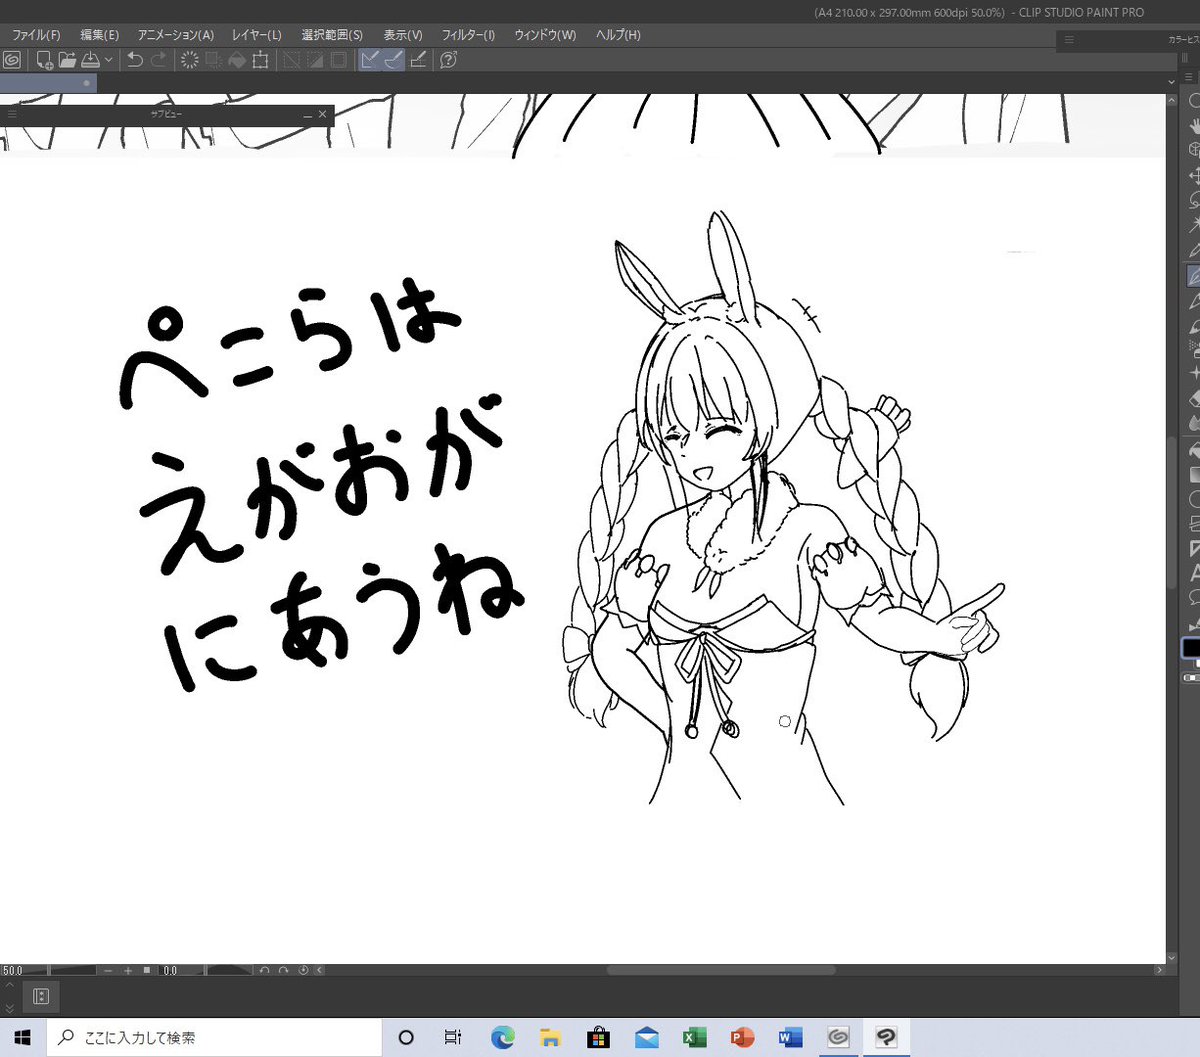
Task: Open the アニメーション(A) menu
Action: point(176,35)
